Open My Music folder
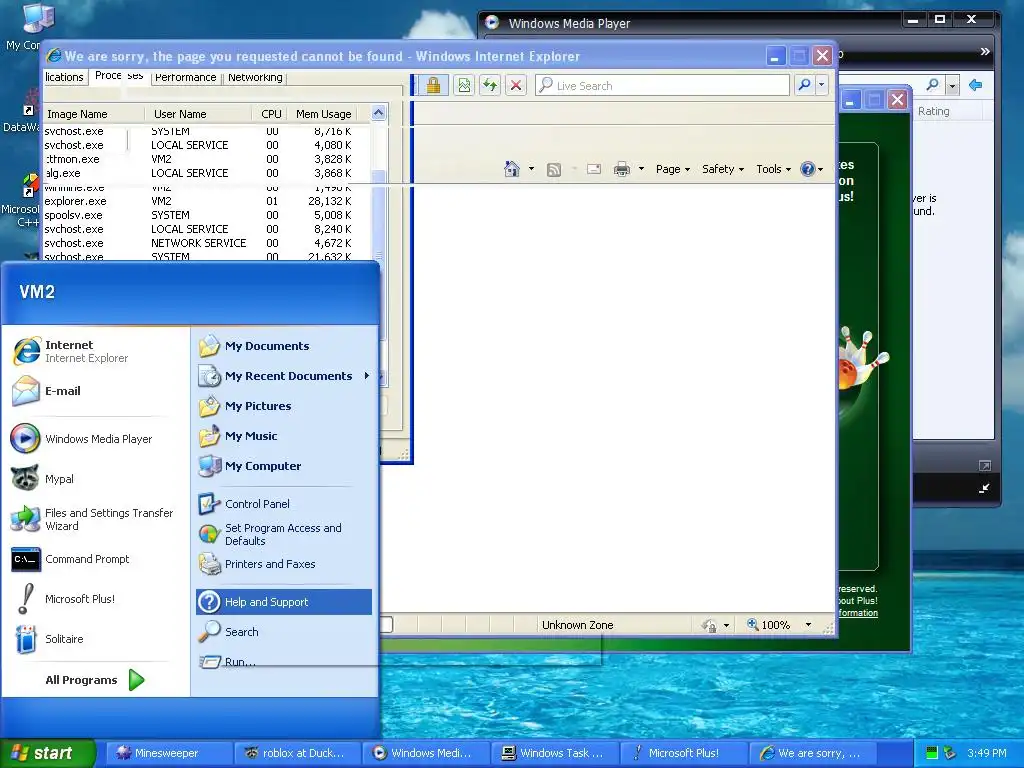This screenshot has height=768, width=1024. [284, 436]
